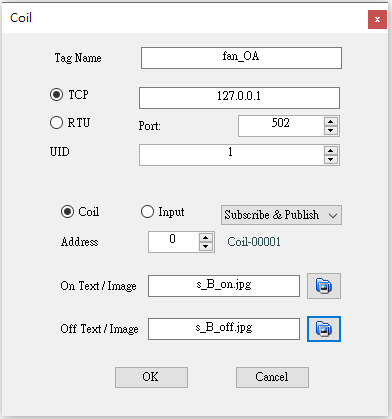Image resolution: width=392 pixels, height=419 pixels.
Task: Decrease the Port value with down arrow
Action: point(331,130)
